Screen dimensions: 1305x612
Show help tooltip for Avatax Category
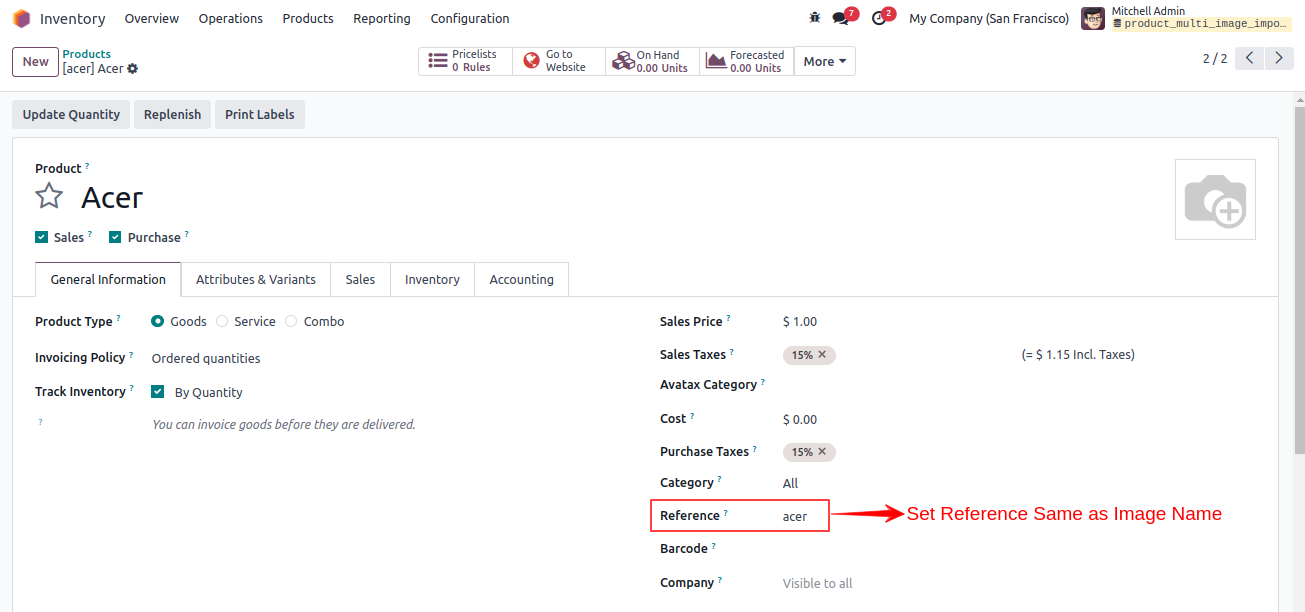tap(763, 382)
